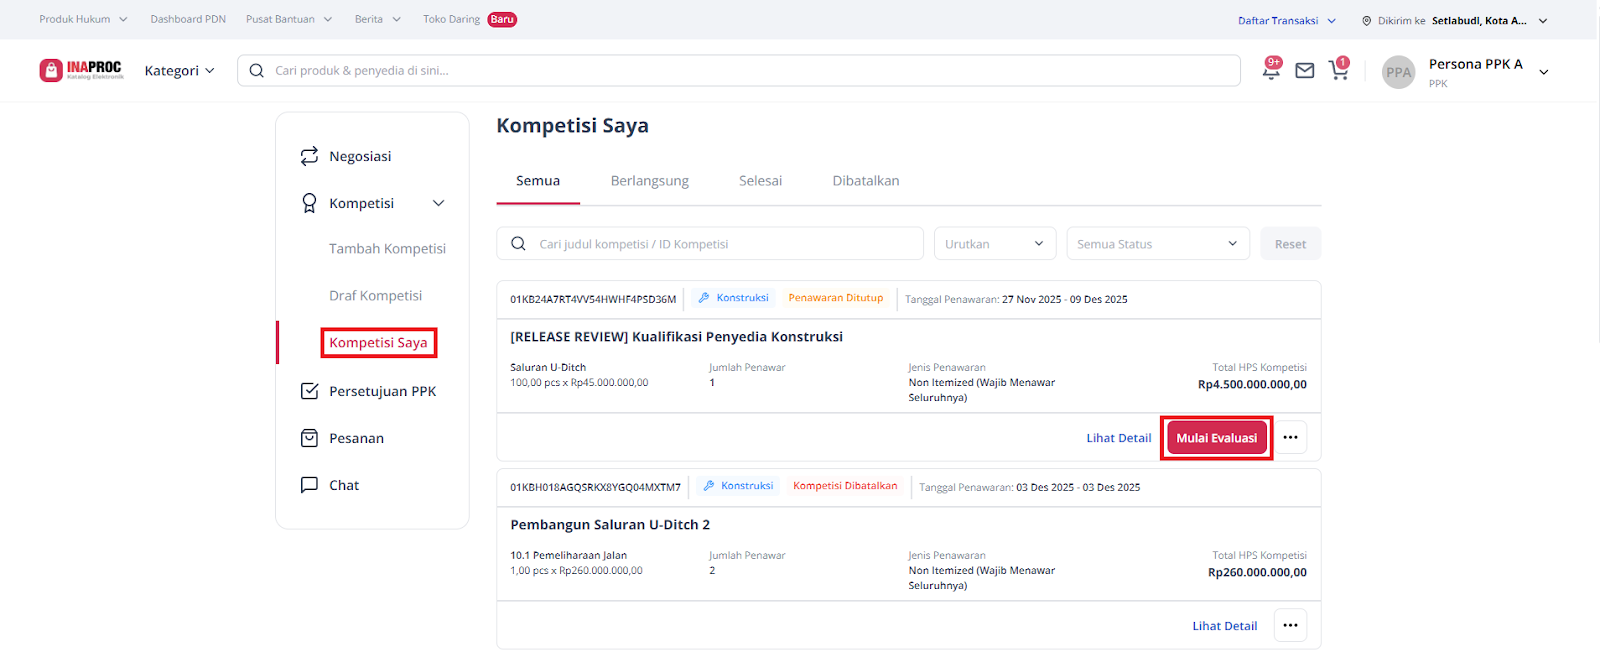Viewport: 1600px width, 652px height.
Task: Select Tambah Kompetisi in the sidebar
Action: point(387,249)
